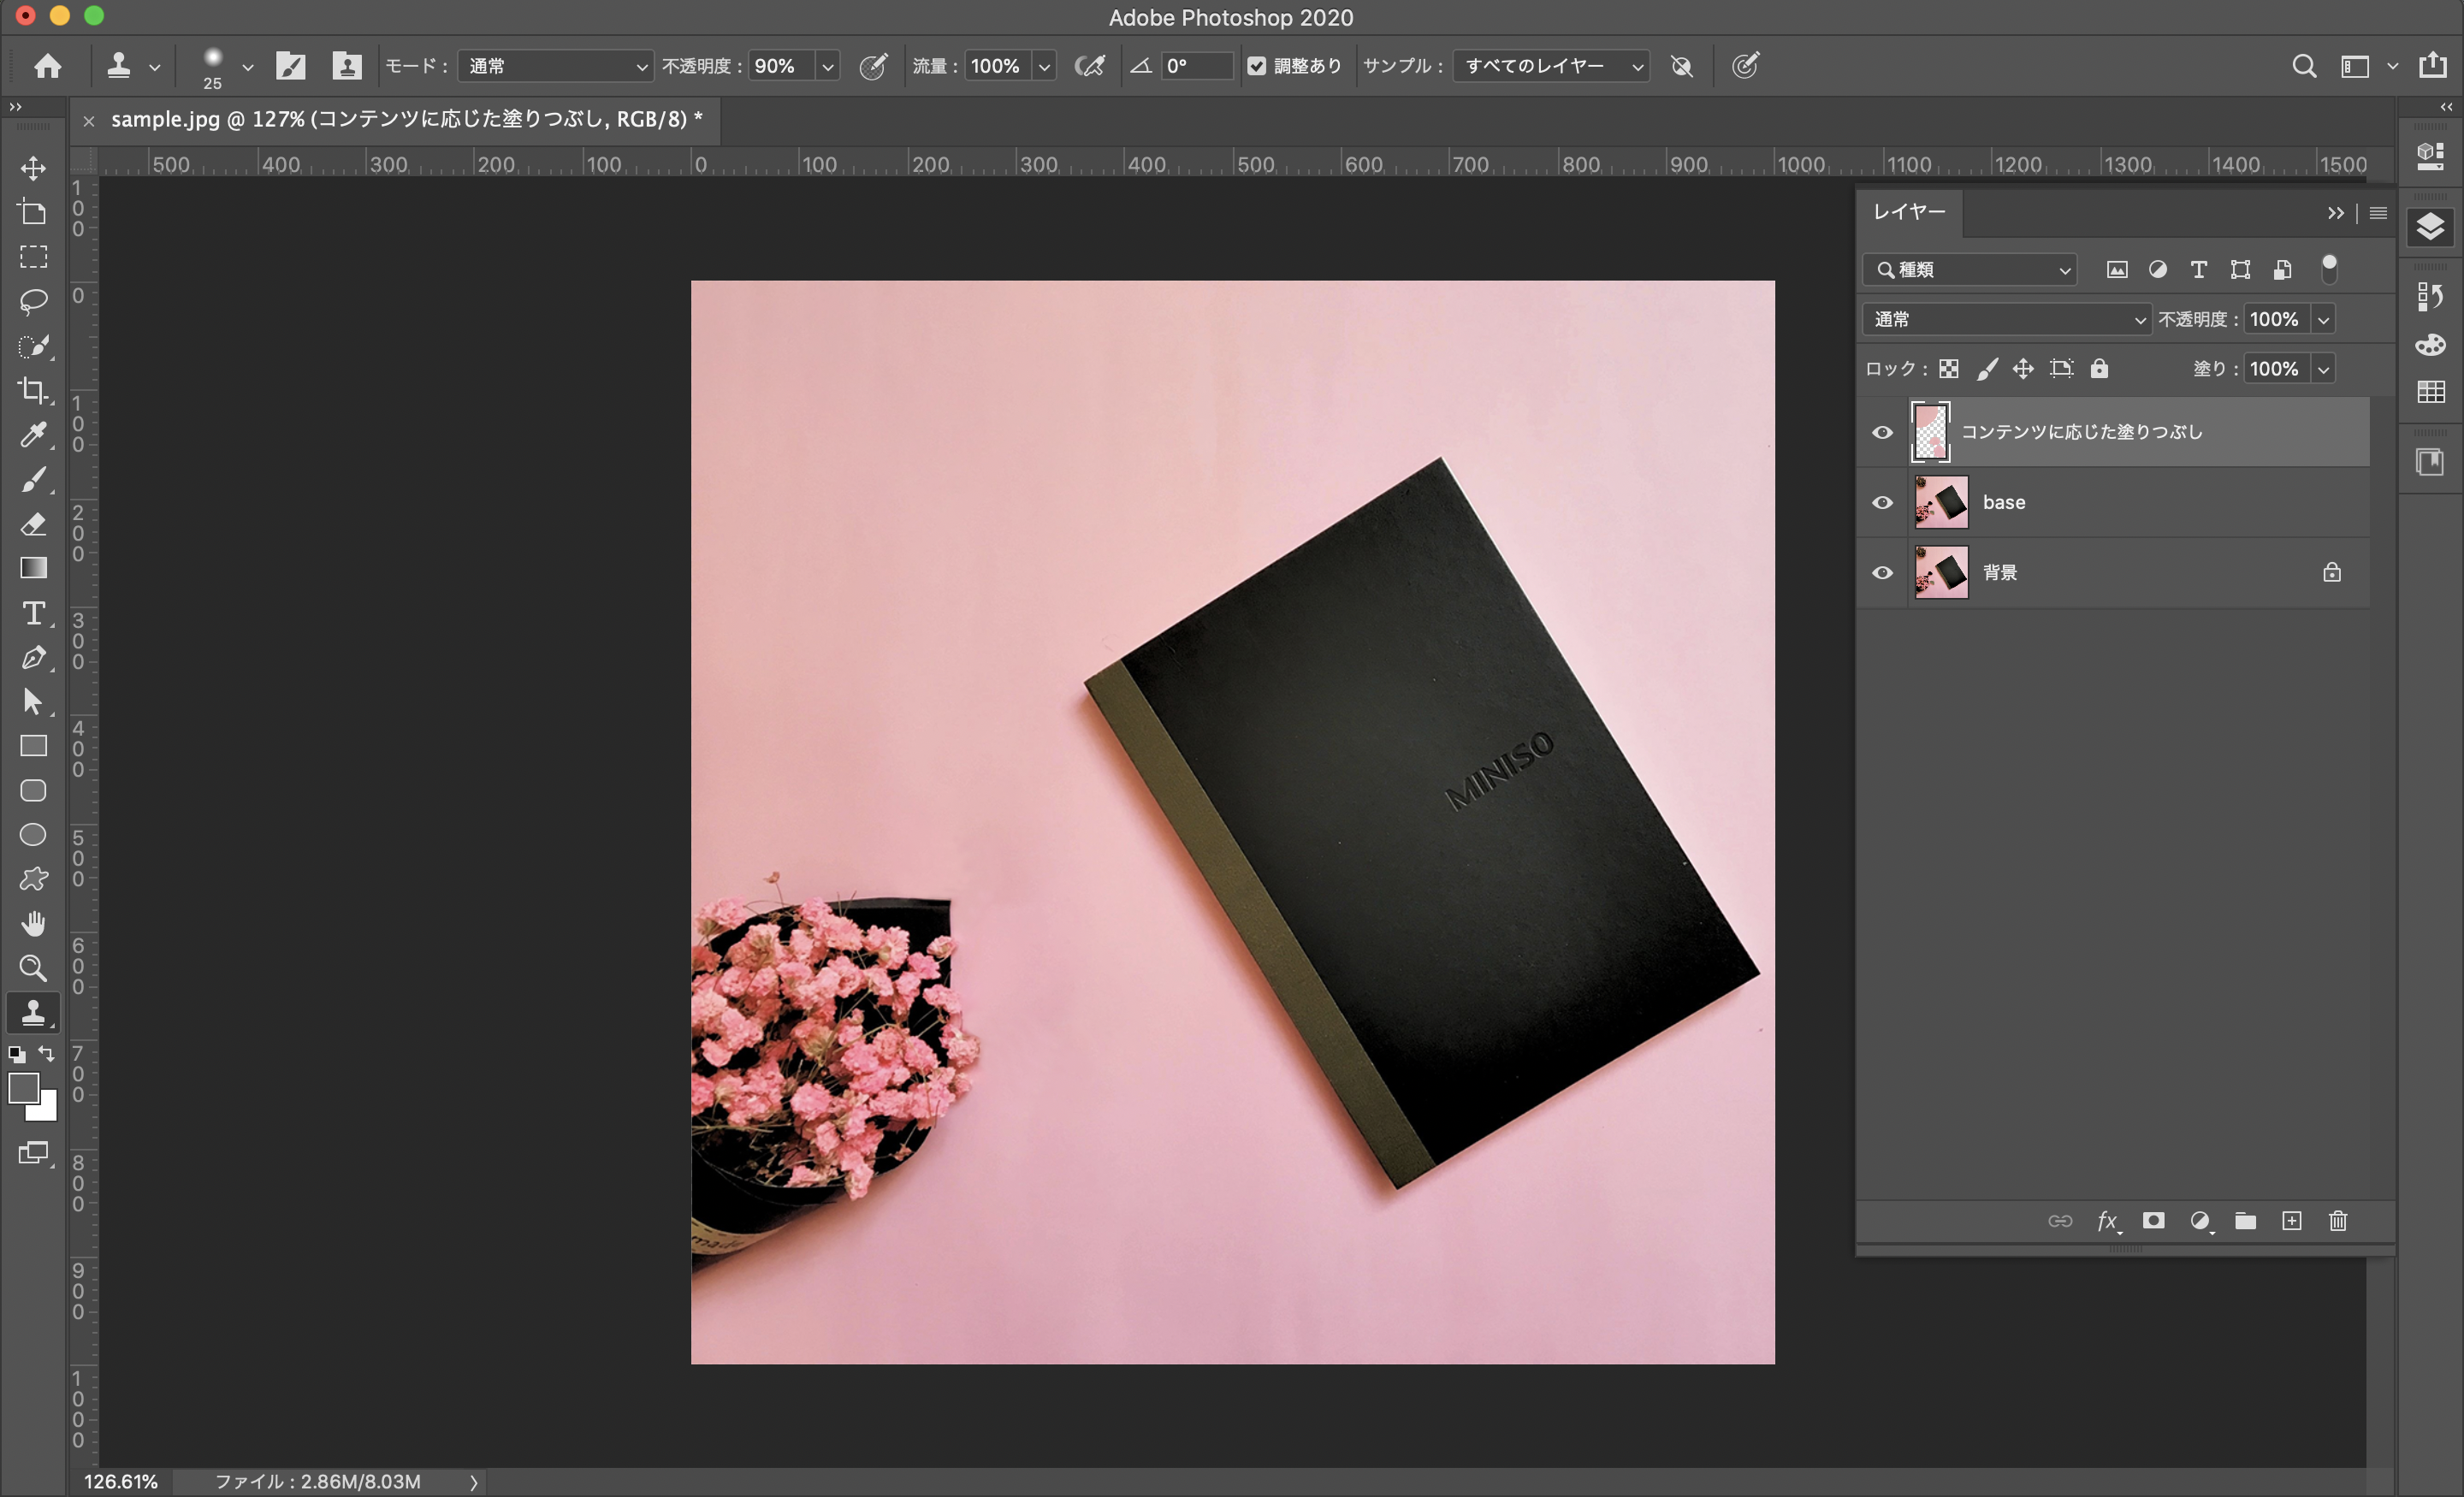The height and width of the screenshot is (1497, 2464).
Task: Reset default foreground and background colors
Action: click(17, 1054)
